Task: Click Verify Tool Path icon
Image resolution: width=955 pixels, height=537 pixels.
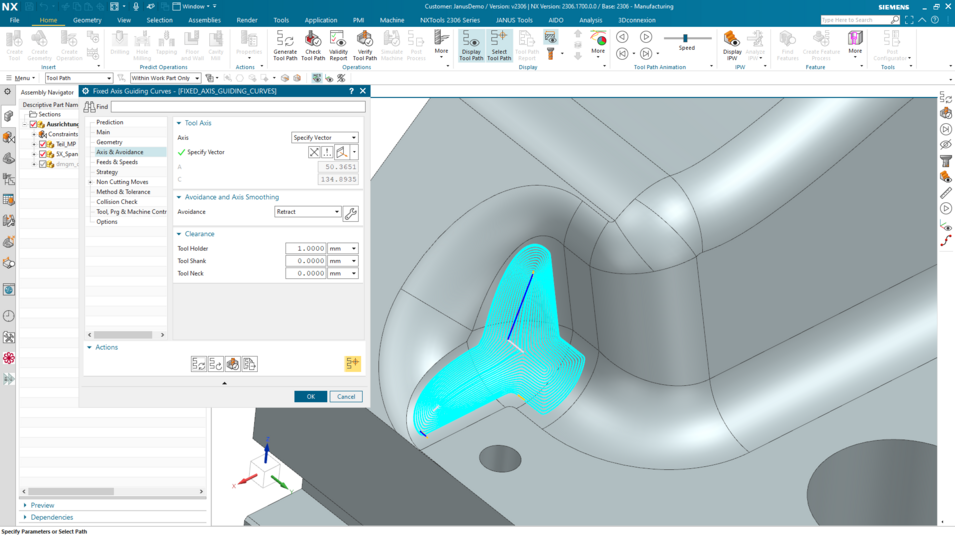Action: tap(364, 39)
